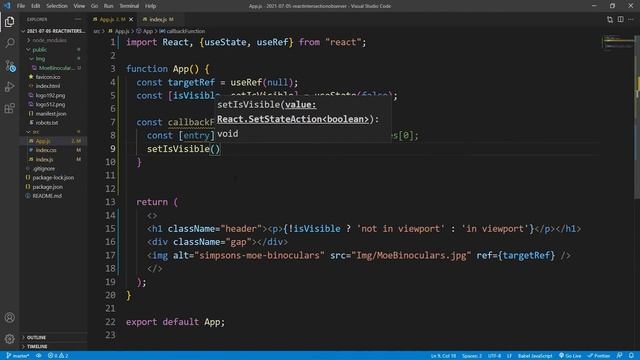Open the Help menu
This screenshot has height=360, width=640.
click(150, 6)
